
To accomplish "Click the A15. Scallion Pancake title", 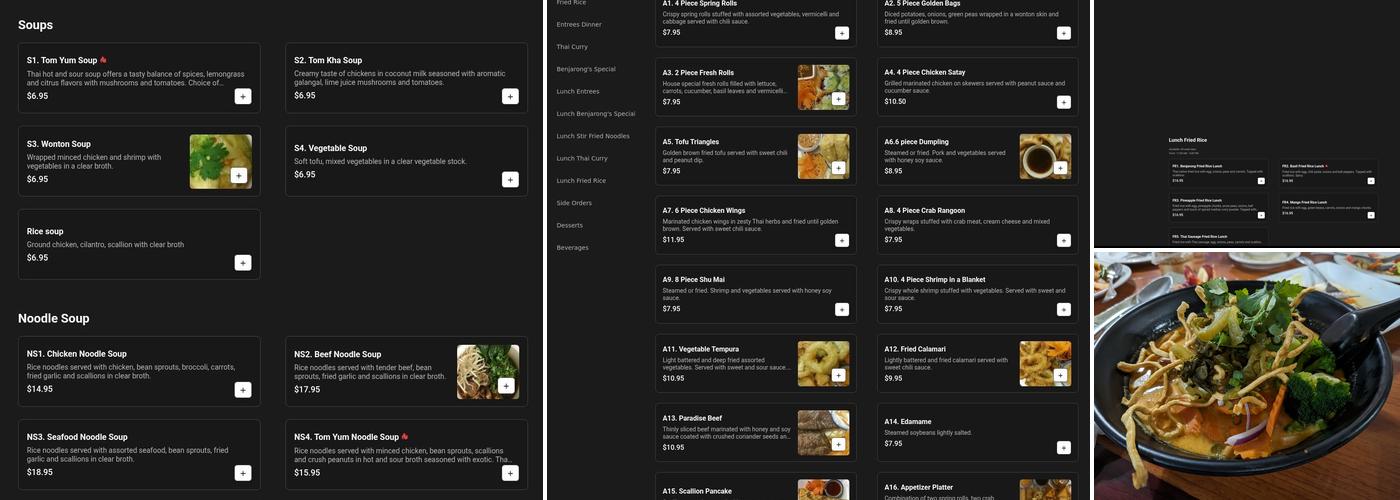I will click(x=697, y=491).
